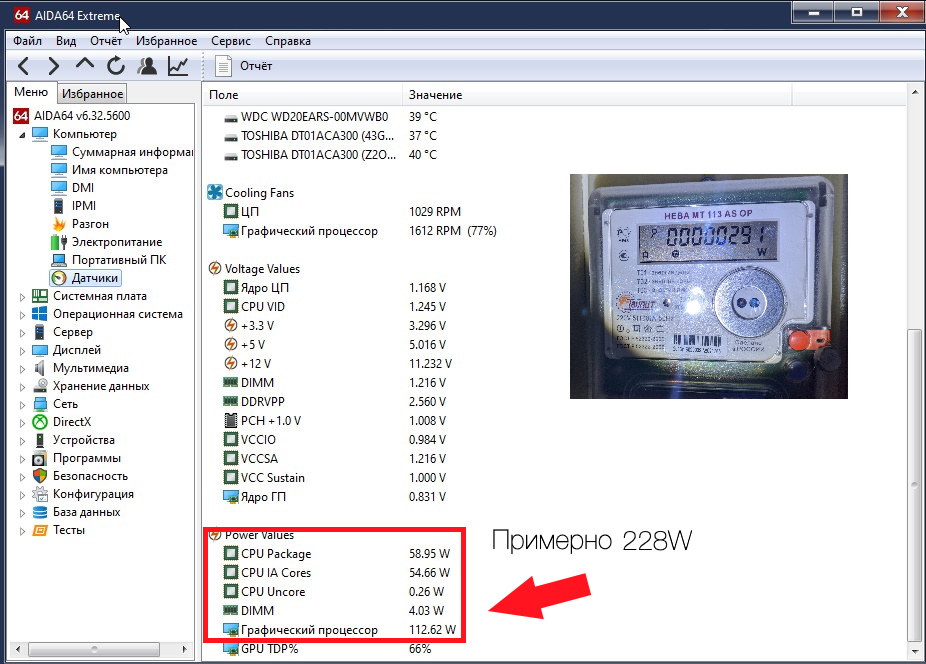Switch to the Избранное tab in the sidebar
The width and height of the screenshot is (926, 664).
pyautogui.click(x=92, y=93)
